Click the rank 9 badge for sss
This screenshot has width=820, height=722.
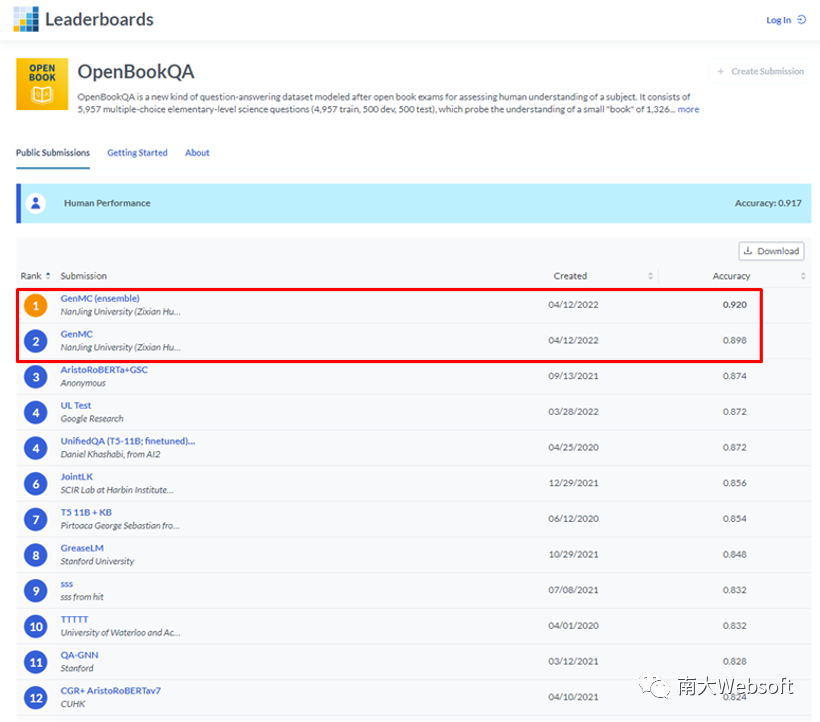coord(36,590)
